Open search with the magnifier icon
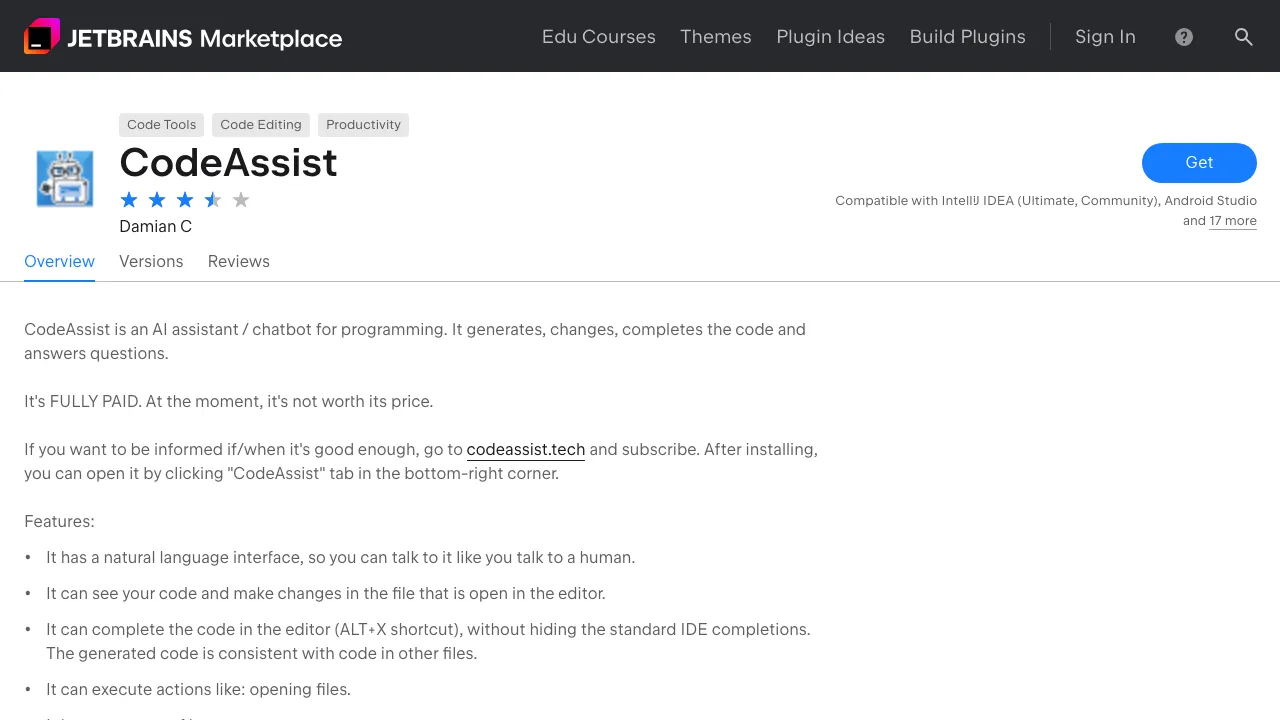 click(1244, 37)
